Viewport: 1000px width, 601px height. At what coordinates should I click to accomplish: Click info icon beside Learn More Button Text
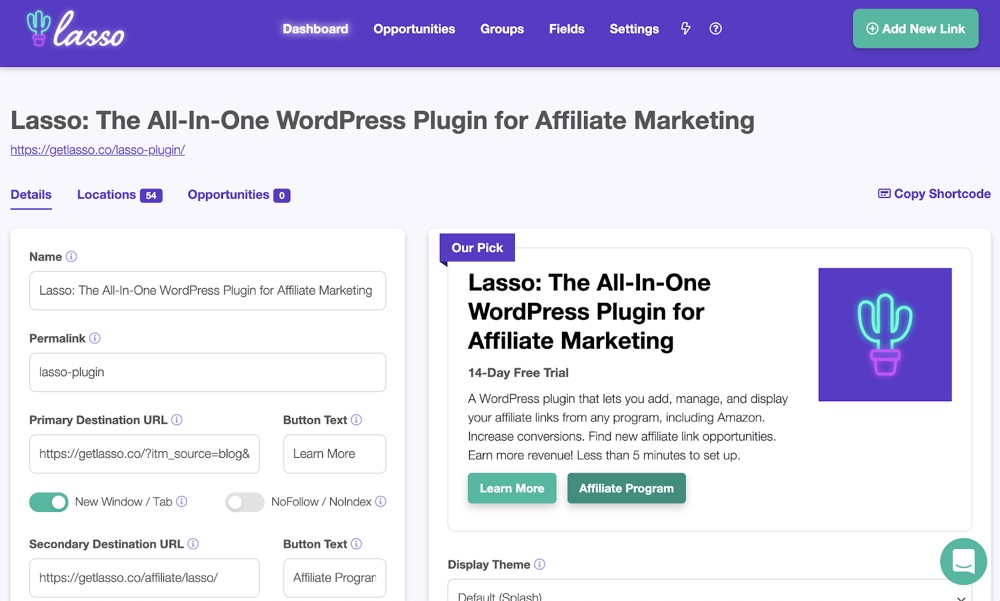[x=357, y=420]
